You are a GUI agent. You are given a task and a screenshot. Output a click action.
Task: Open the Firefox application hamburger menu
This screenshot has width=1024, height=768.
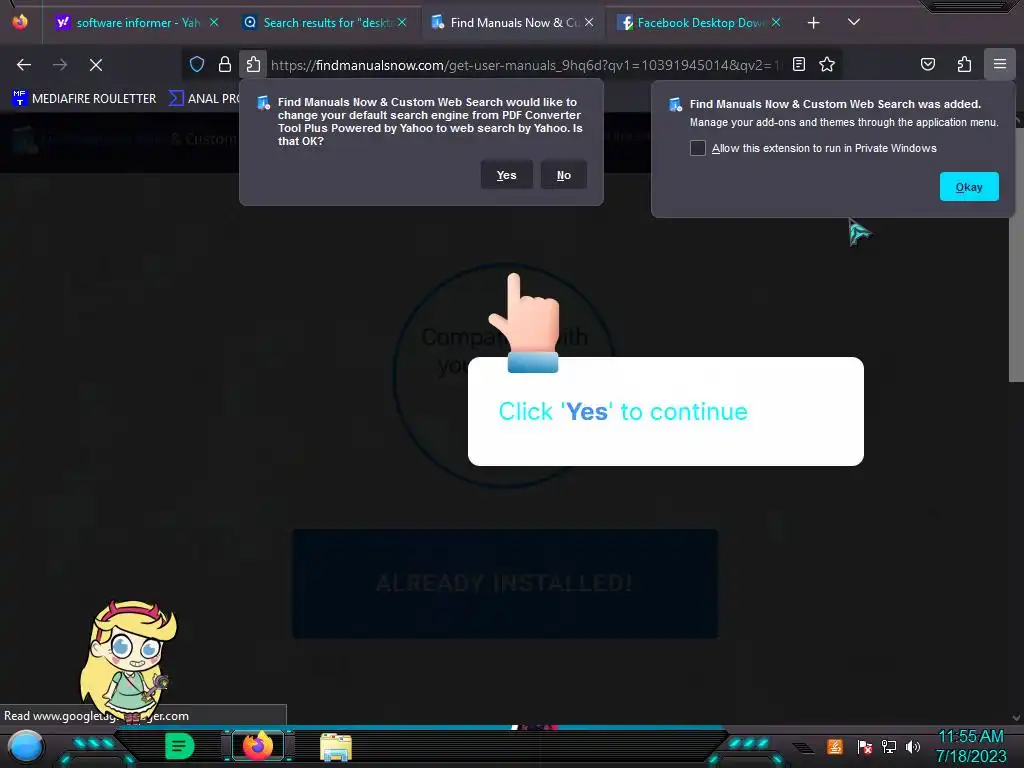pyautogui.click(x=1000, y=64)
